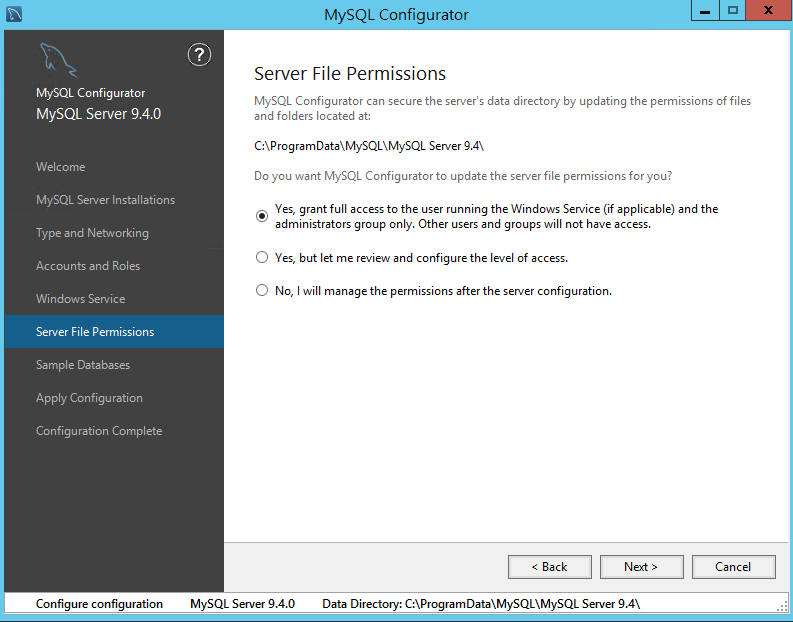This screenshot has width=793, height=622.
Task: Open Accounts and Roles step
Action: [x=88, y=266]
